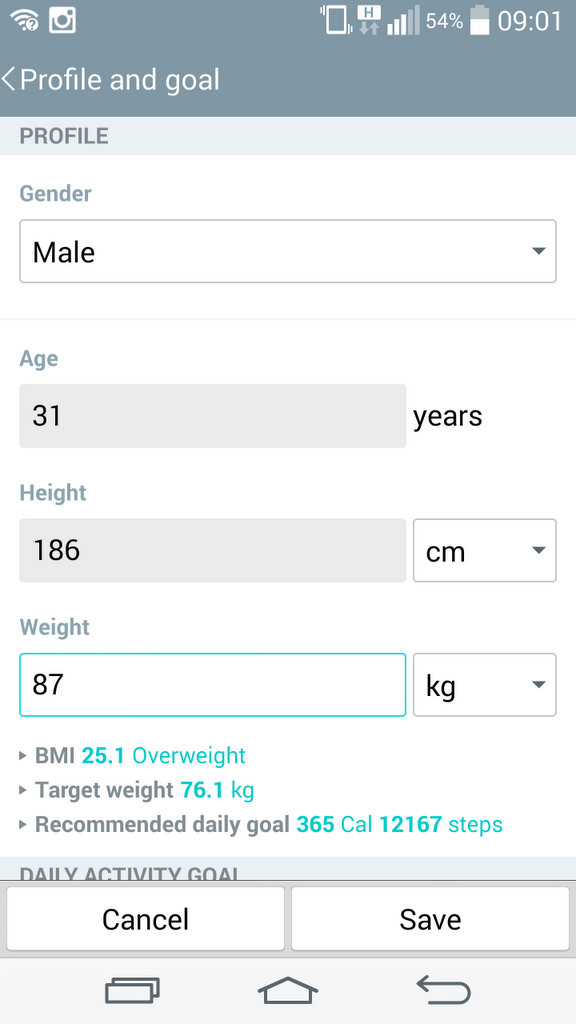Open the Gender dropdown showing Male
The height and width of the screenshot is (1024, 576).
288,251
